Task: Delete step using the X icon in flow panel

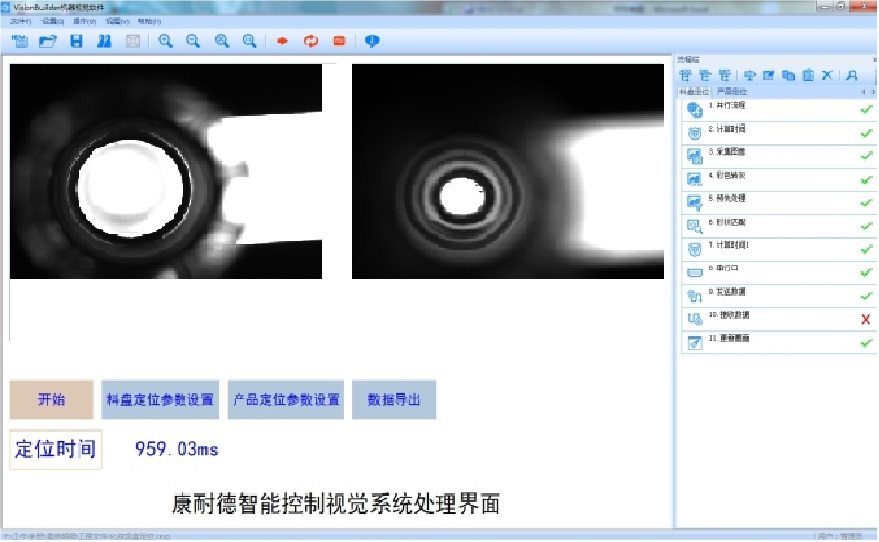Action: coord(827,75)
